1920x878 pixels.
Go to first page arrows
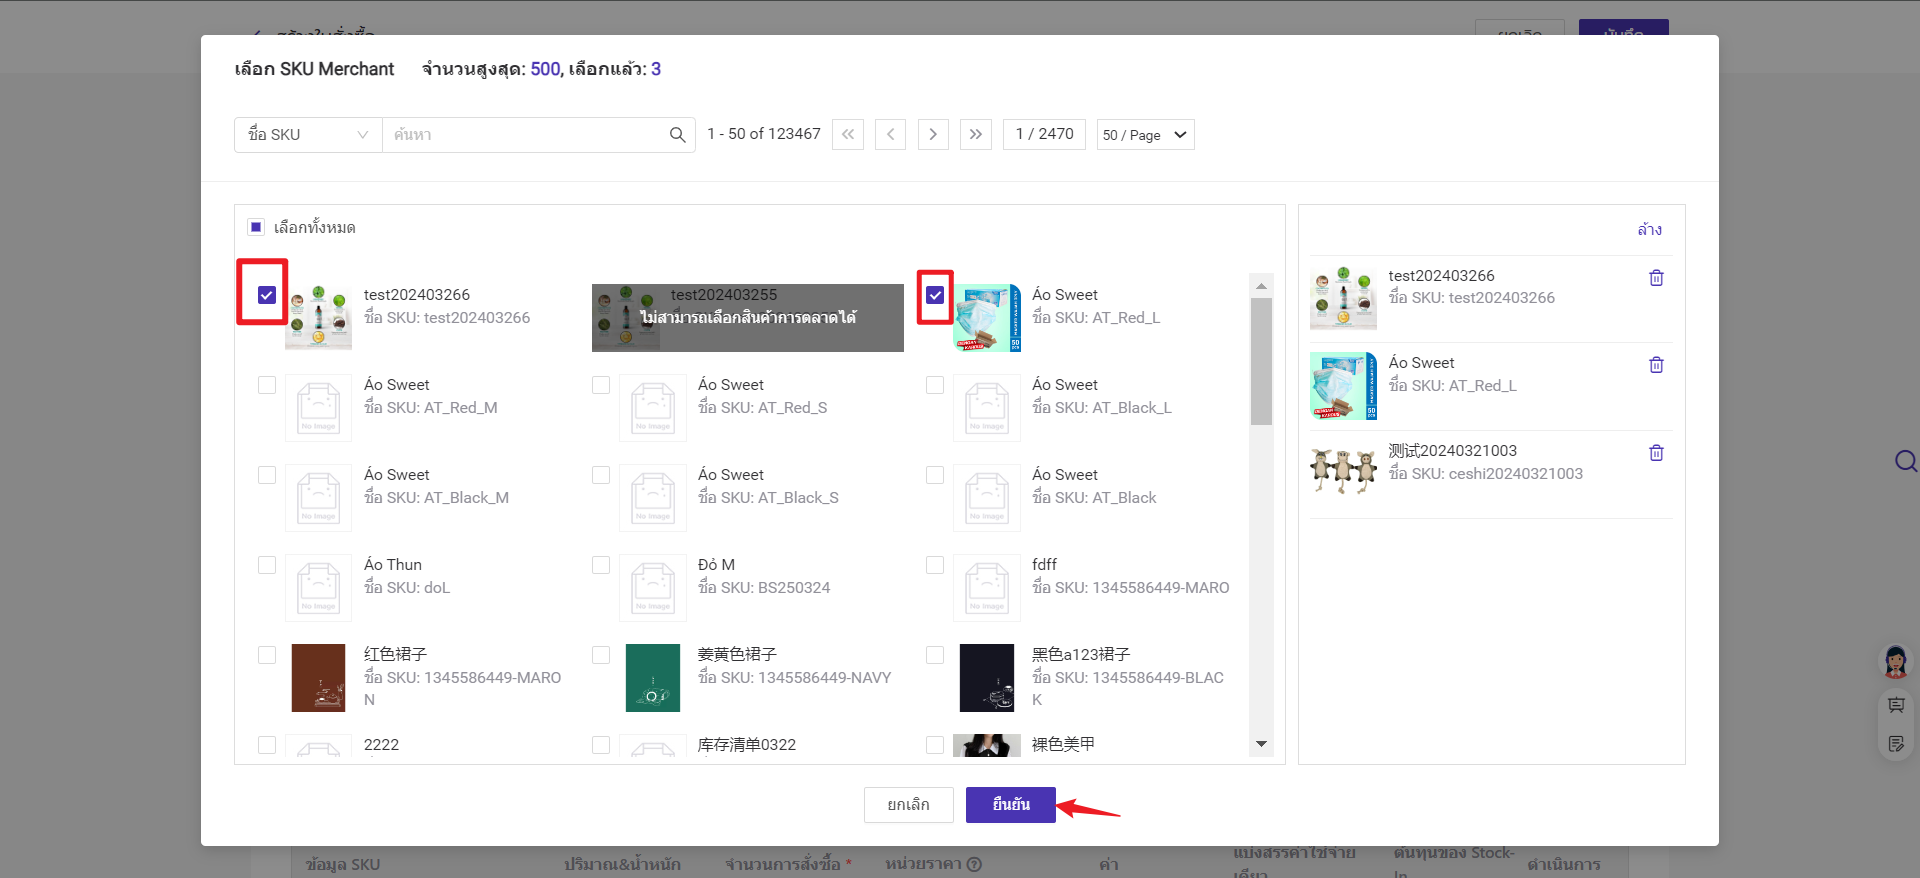pyautogui.click(x=848, y=134)
